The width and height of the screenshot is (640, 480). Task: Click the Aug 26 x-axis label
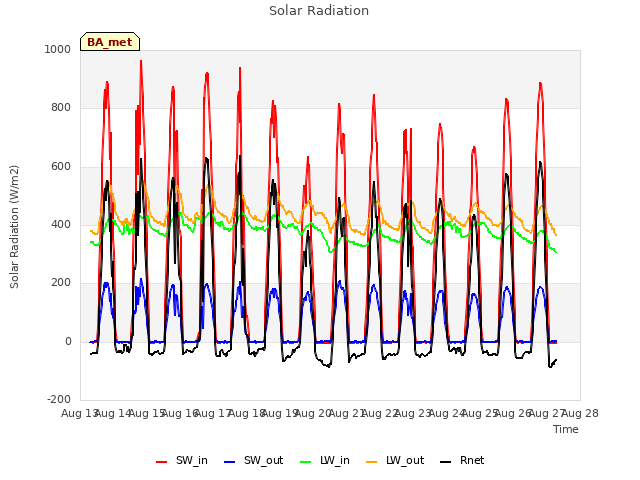[x=513, y=413]
